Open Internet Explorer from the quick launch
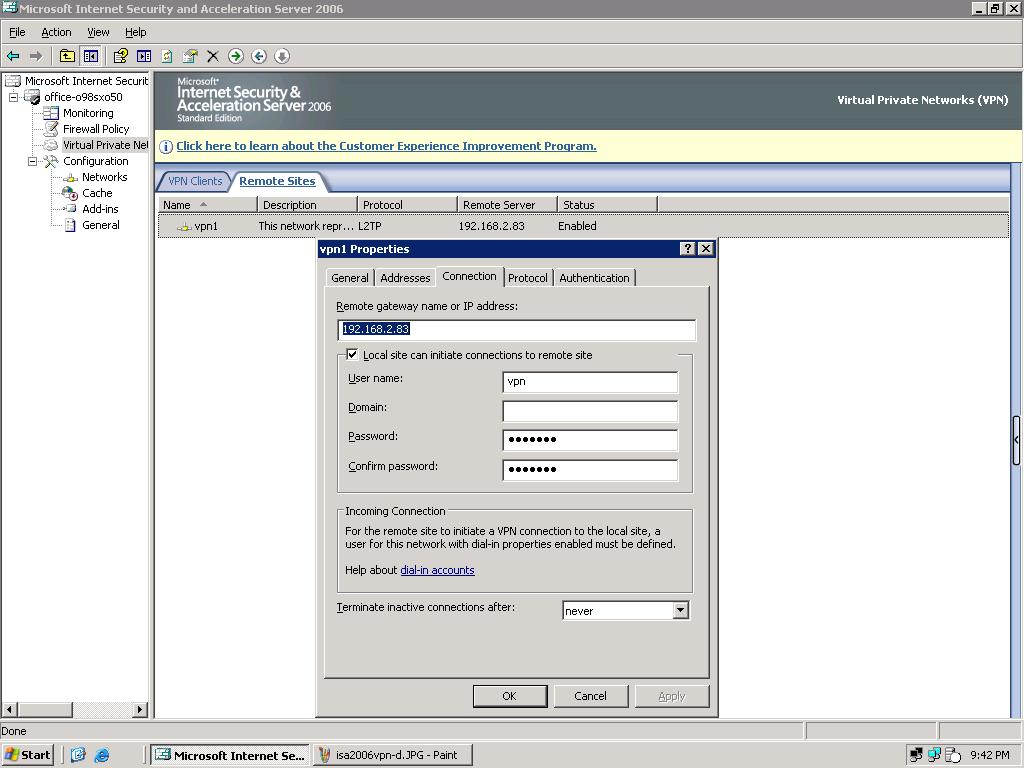The height and width of the screenshot is (768, 1024). pyautogui.click(x=102, y=756)
